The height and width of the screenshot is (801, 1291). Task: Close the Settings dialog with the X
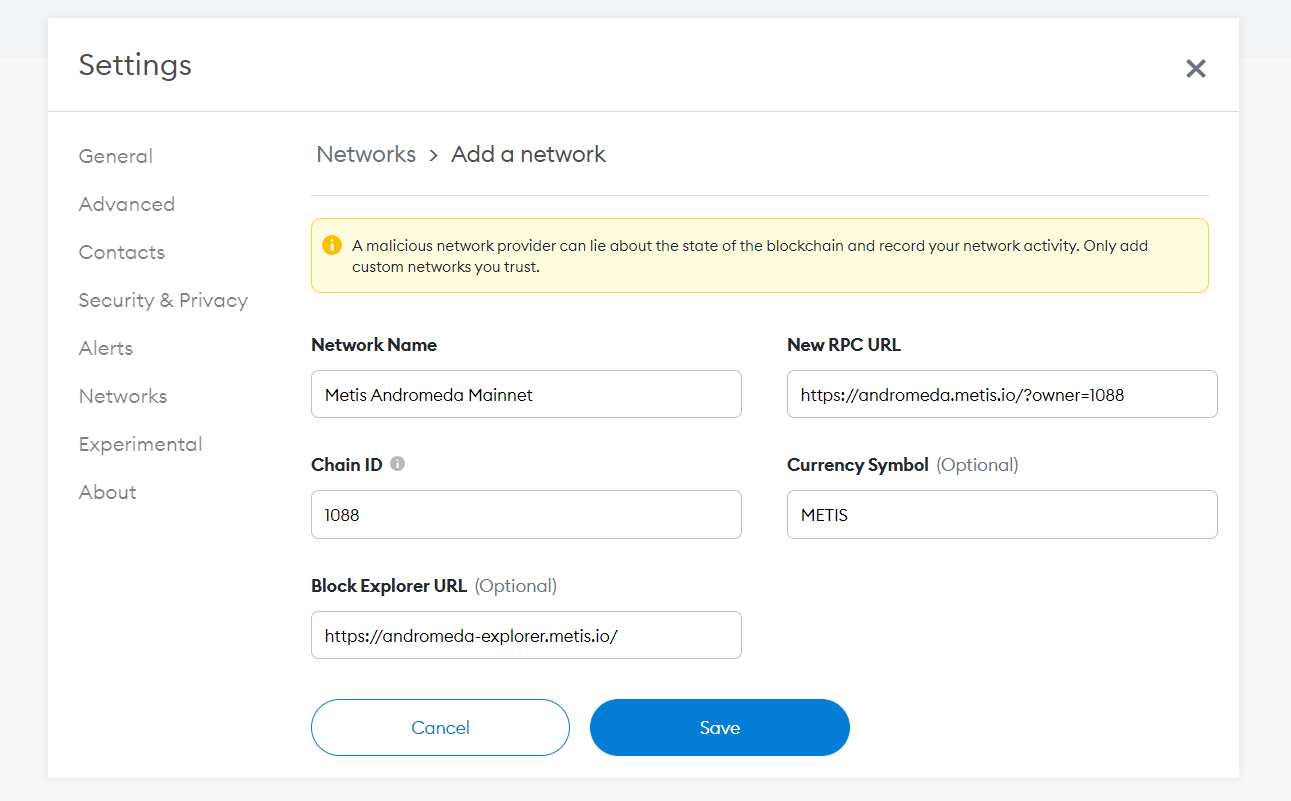(1195, 69)
